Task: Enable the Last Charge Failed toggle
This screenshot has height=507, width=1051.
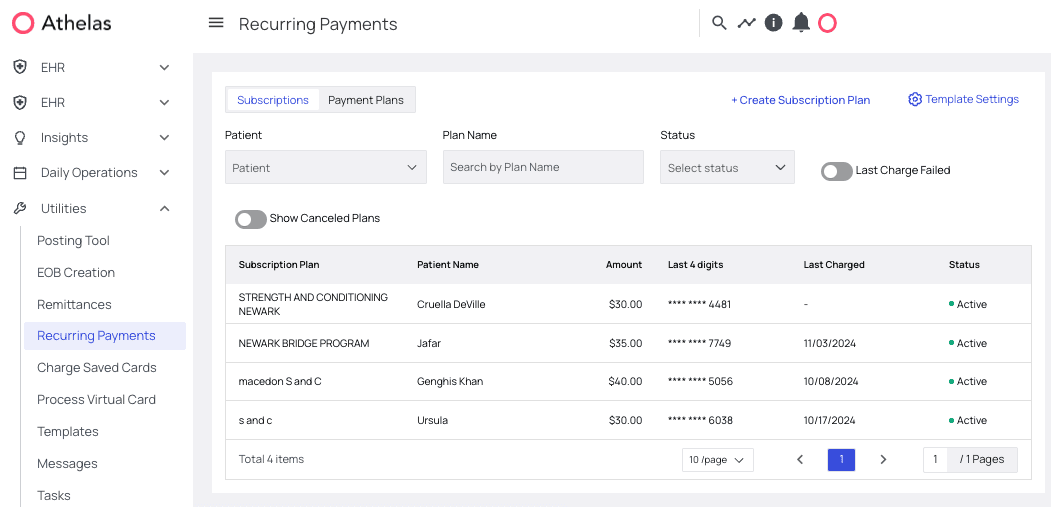Action: tap(836, 171)
